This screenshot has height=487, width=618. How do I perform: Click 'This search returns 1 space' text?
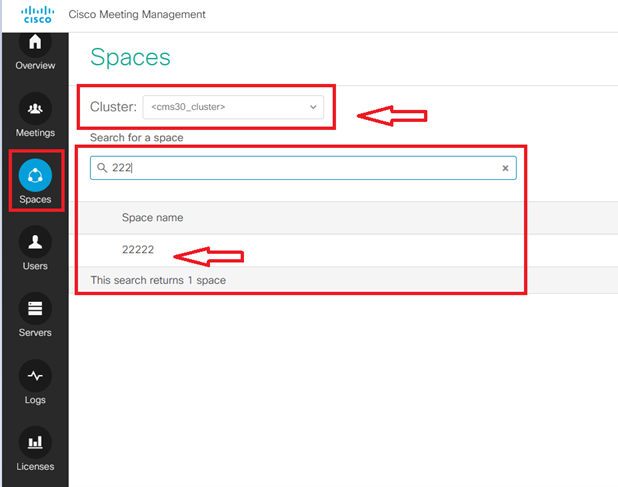point(158,280)
